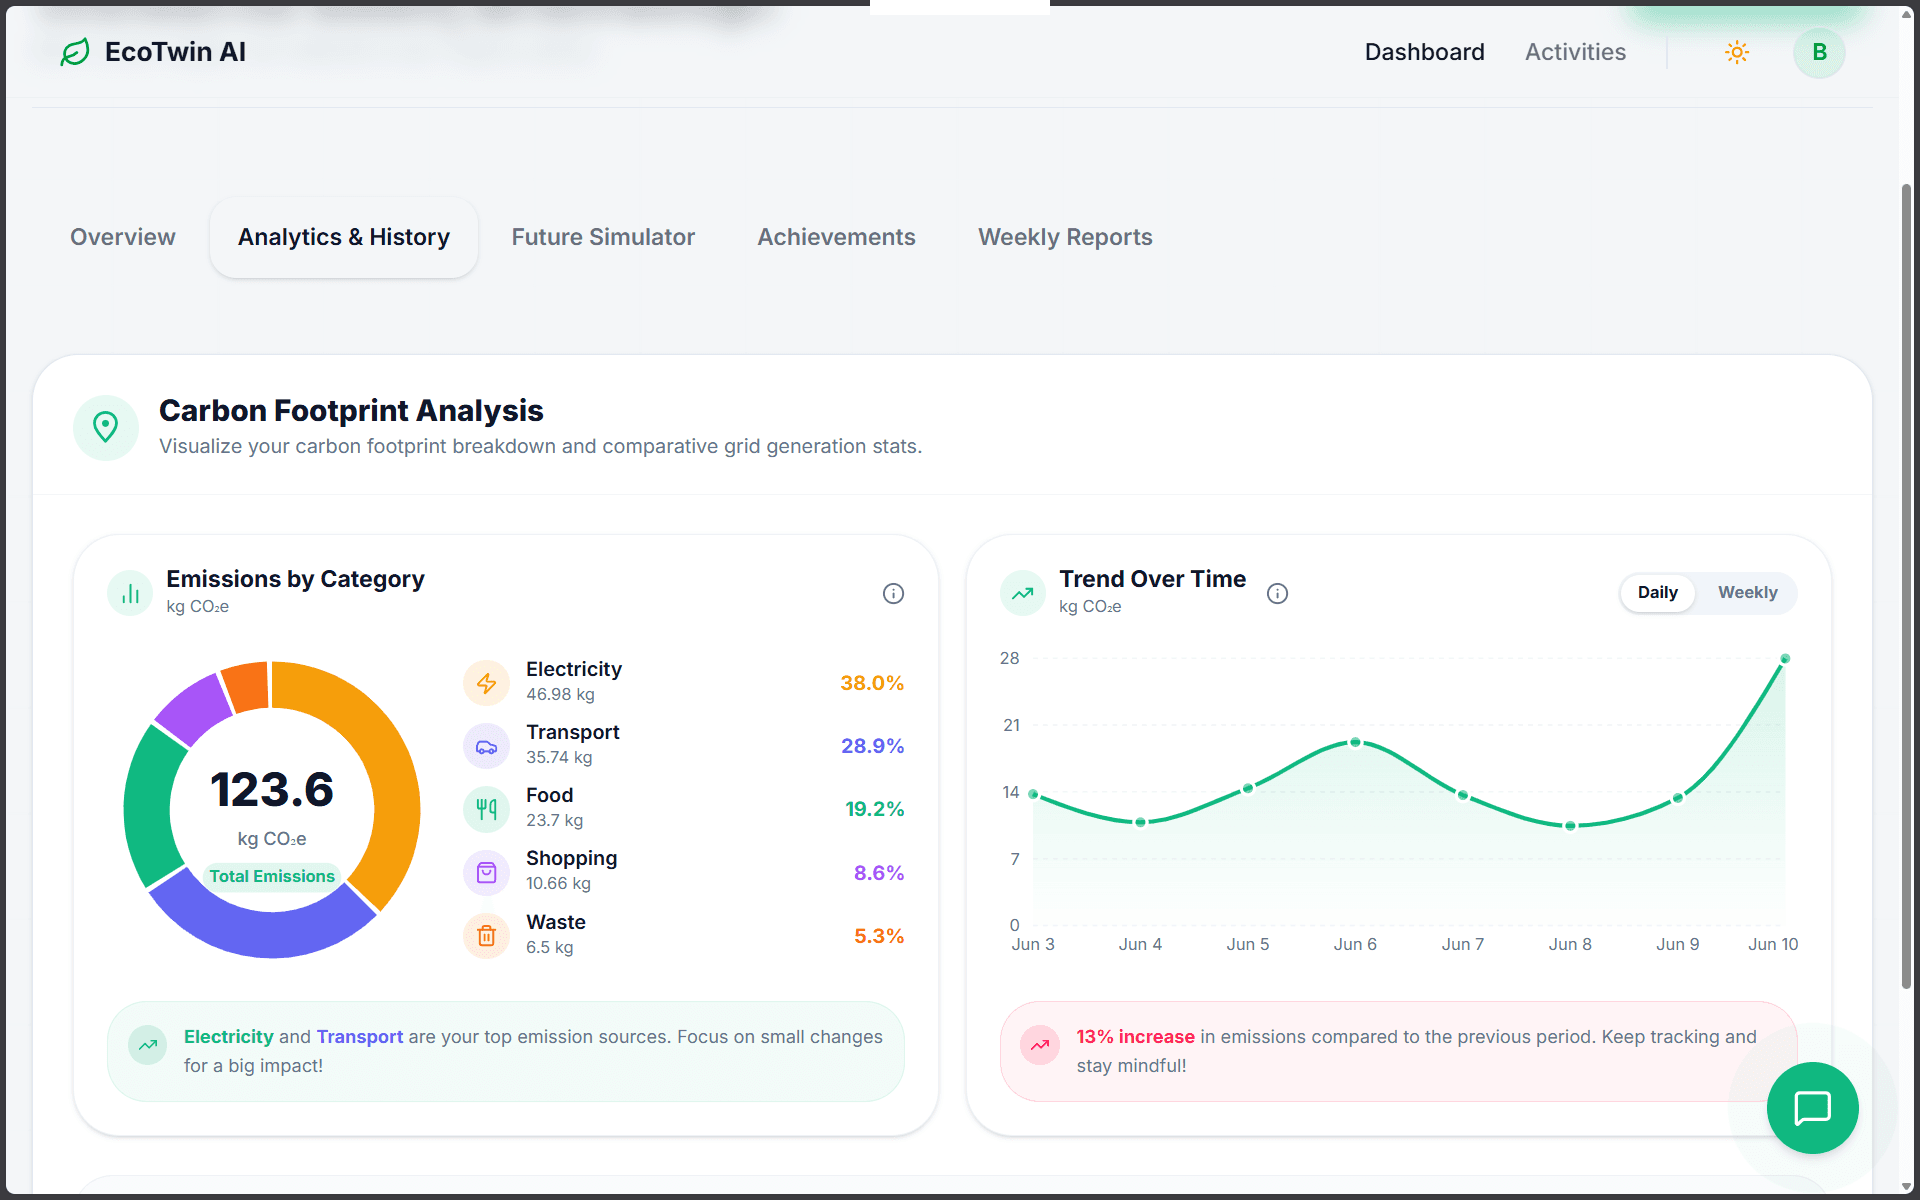Screen dimensions: 1920x1200
Task: Click the Jun 9 data point
Action: point(1678,798)
